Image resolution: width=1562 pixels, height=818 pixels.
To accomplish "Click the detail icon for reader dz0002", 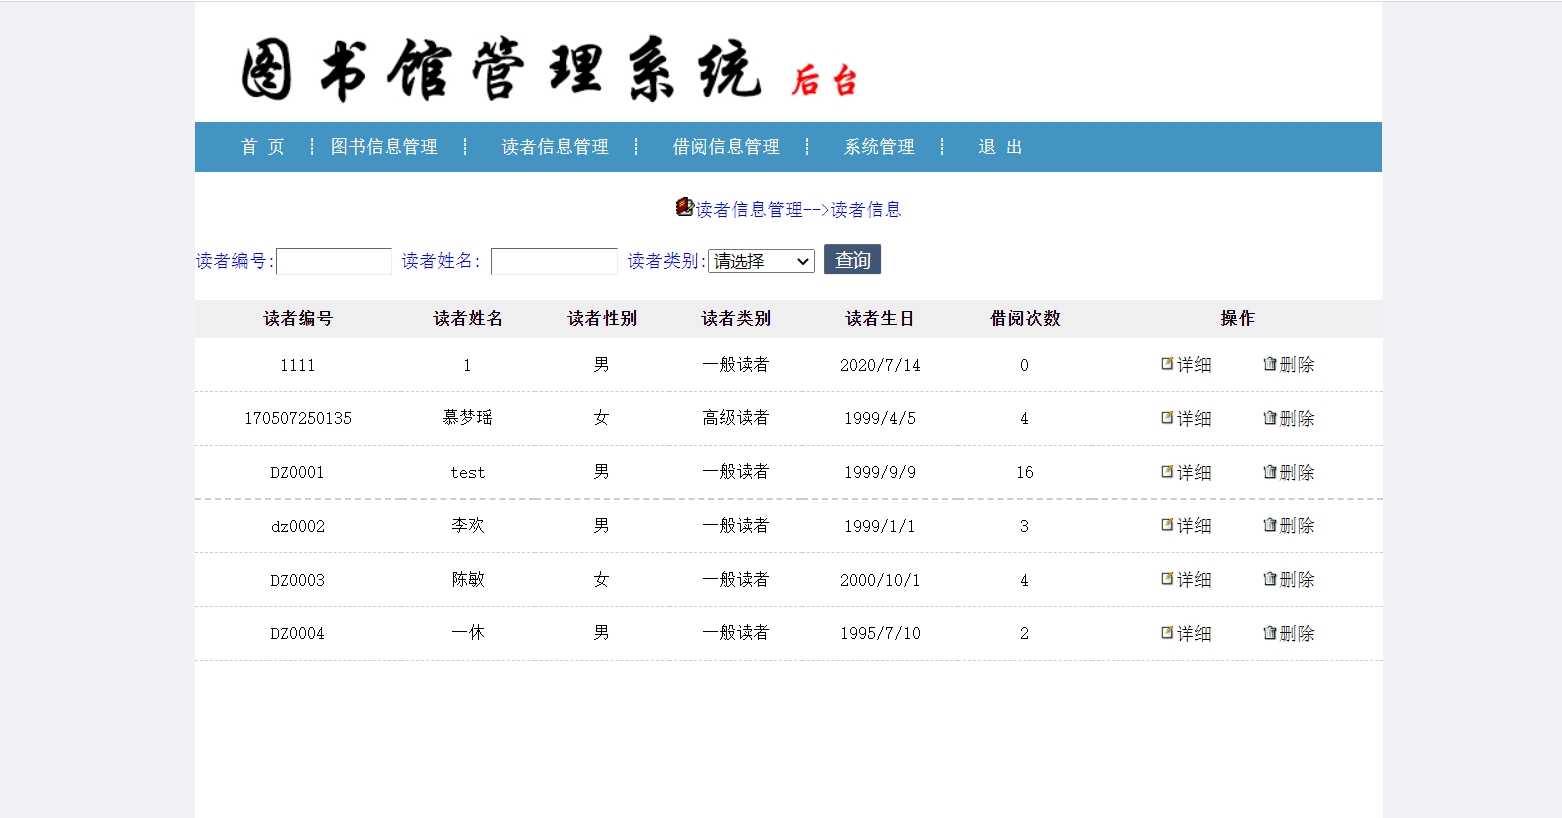I will [x=1167, y=525].
